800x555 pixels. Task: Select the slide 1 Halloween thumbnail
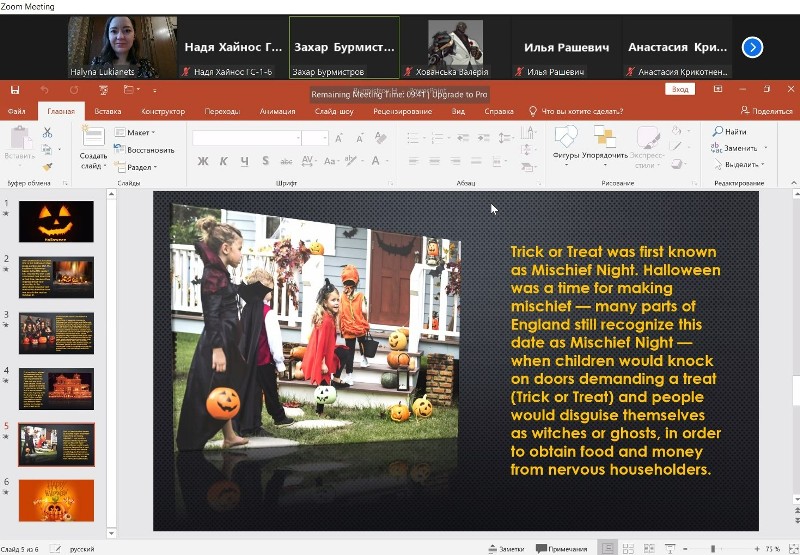click(x=56, y=222)
